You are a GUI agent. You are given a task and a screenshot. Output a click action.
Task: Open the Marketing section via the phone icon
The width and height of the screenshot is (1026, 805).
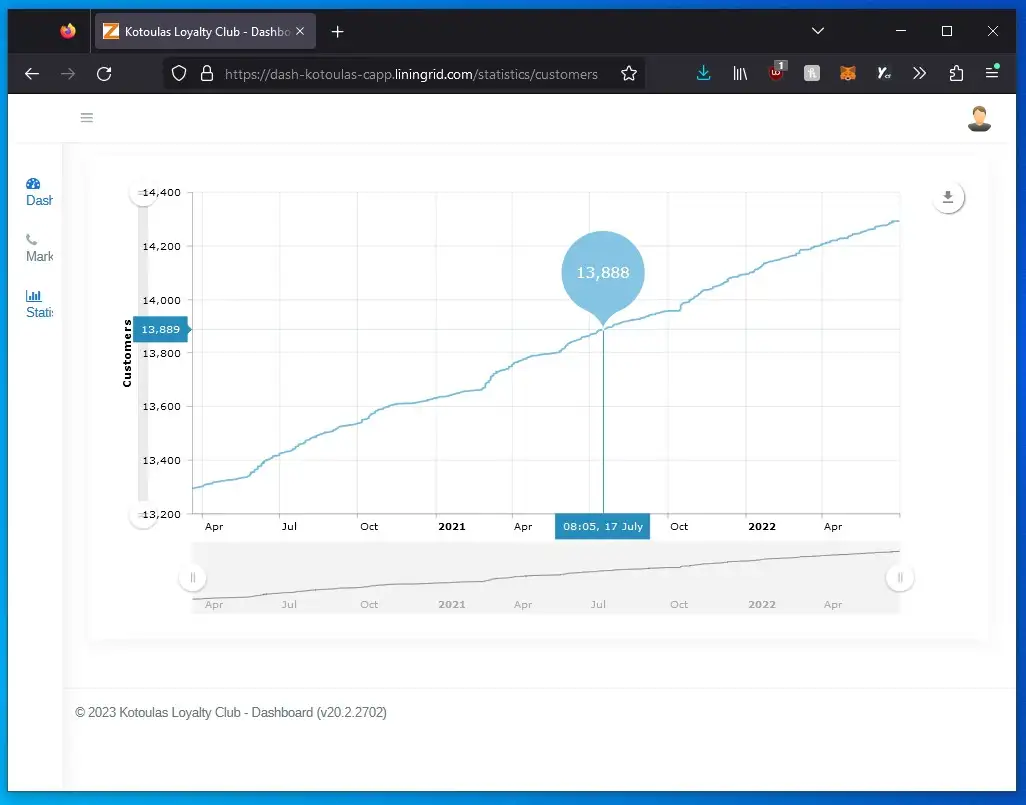pos(36,247)
